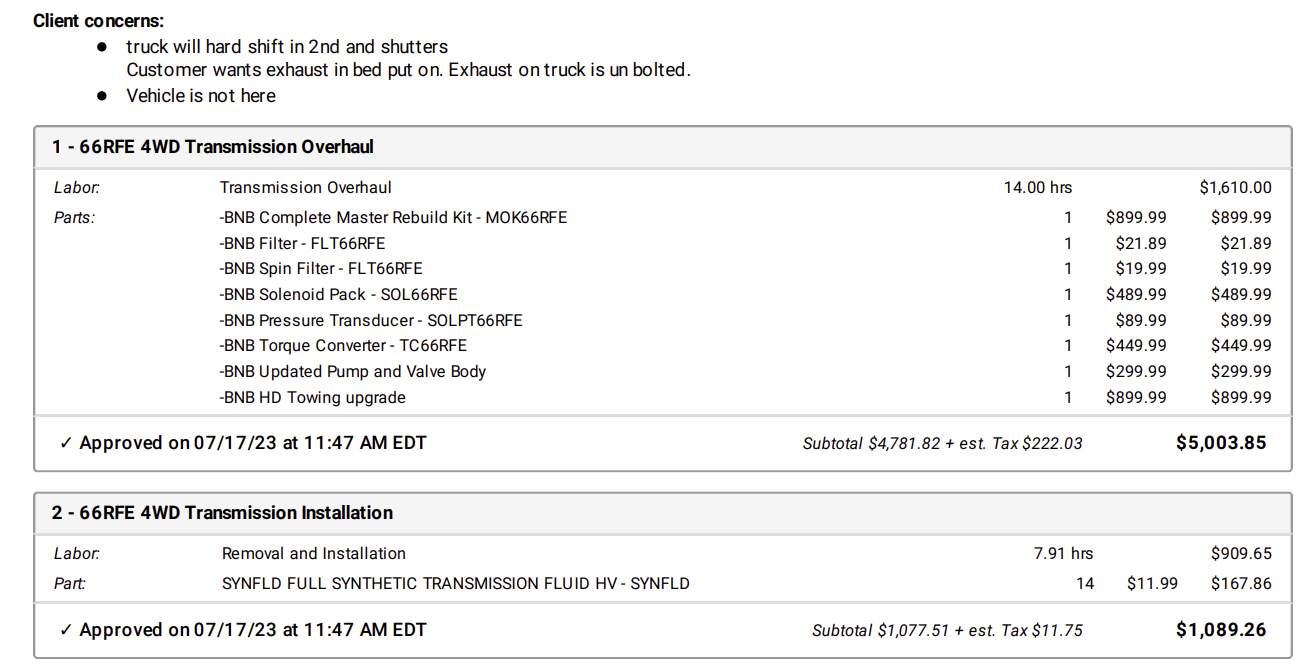
Task: Click the checkmark beside the $1,089.26 approval
Action: [66, 630]
